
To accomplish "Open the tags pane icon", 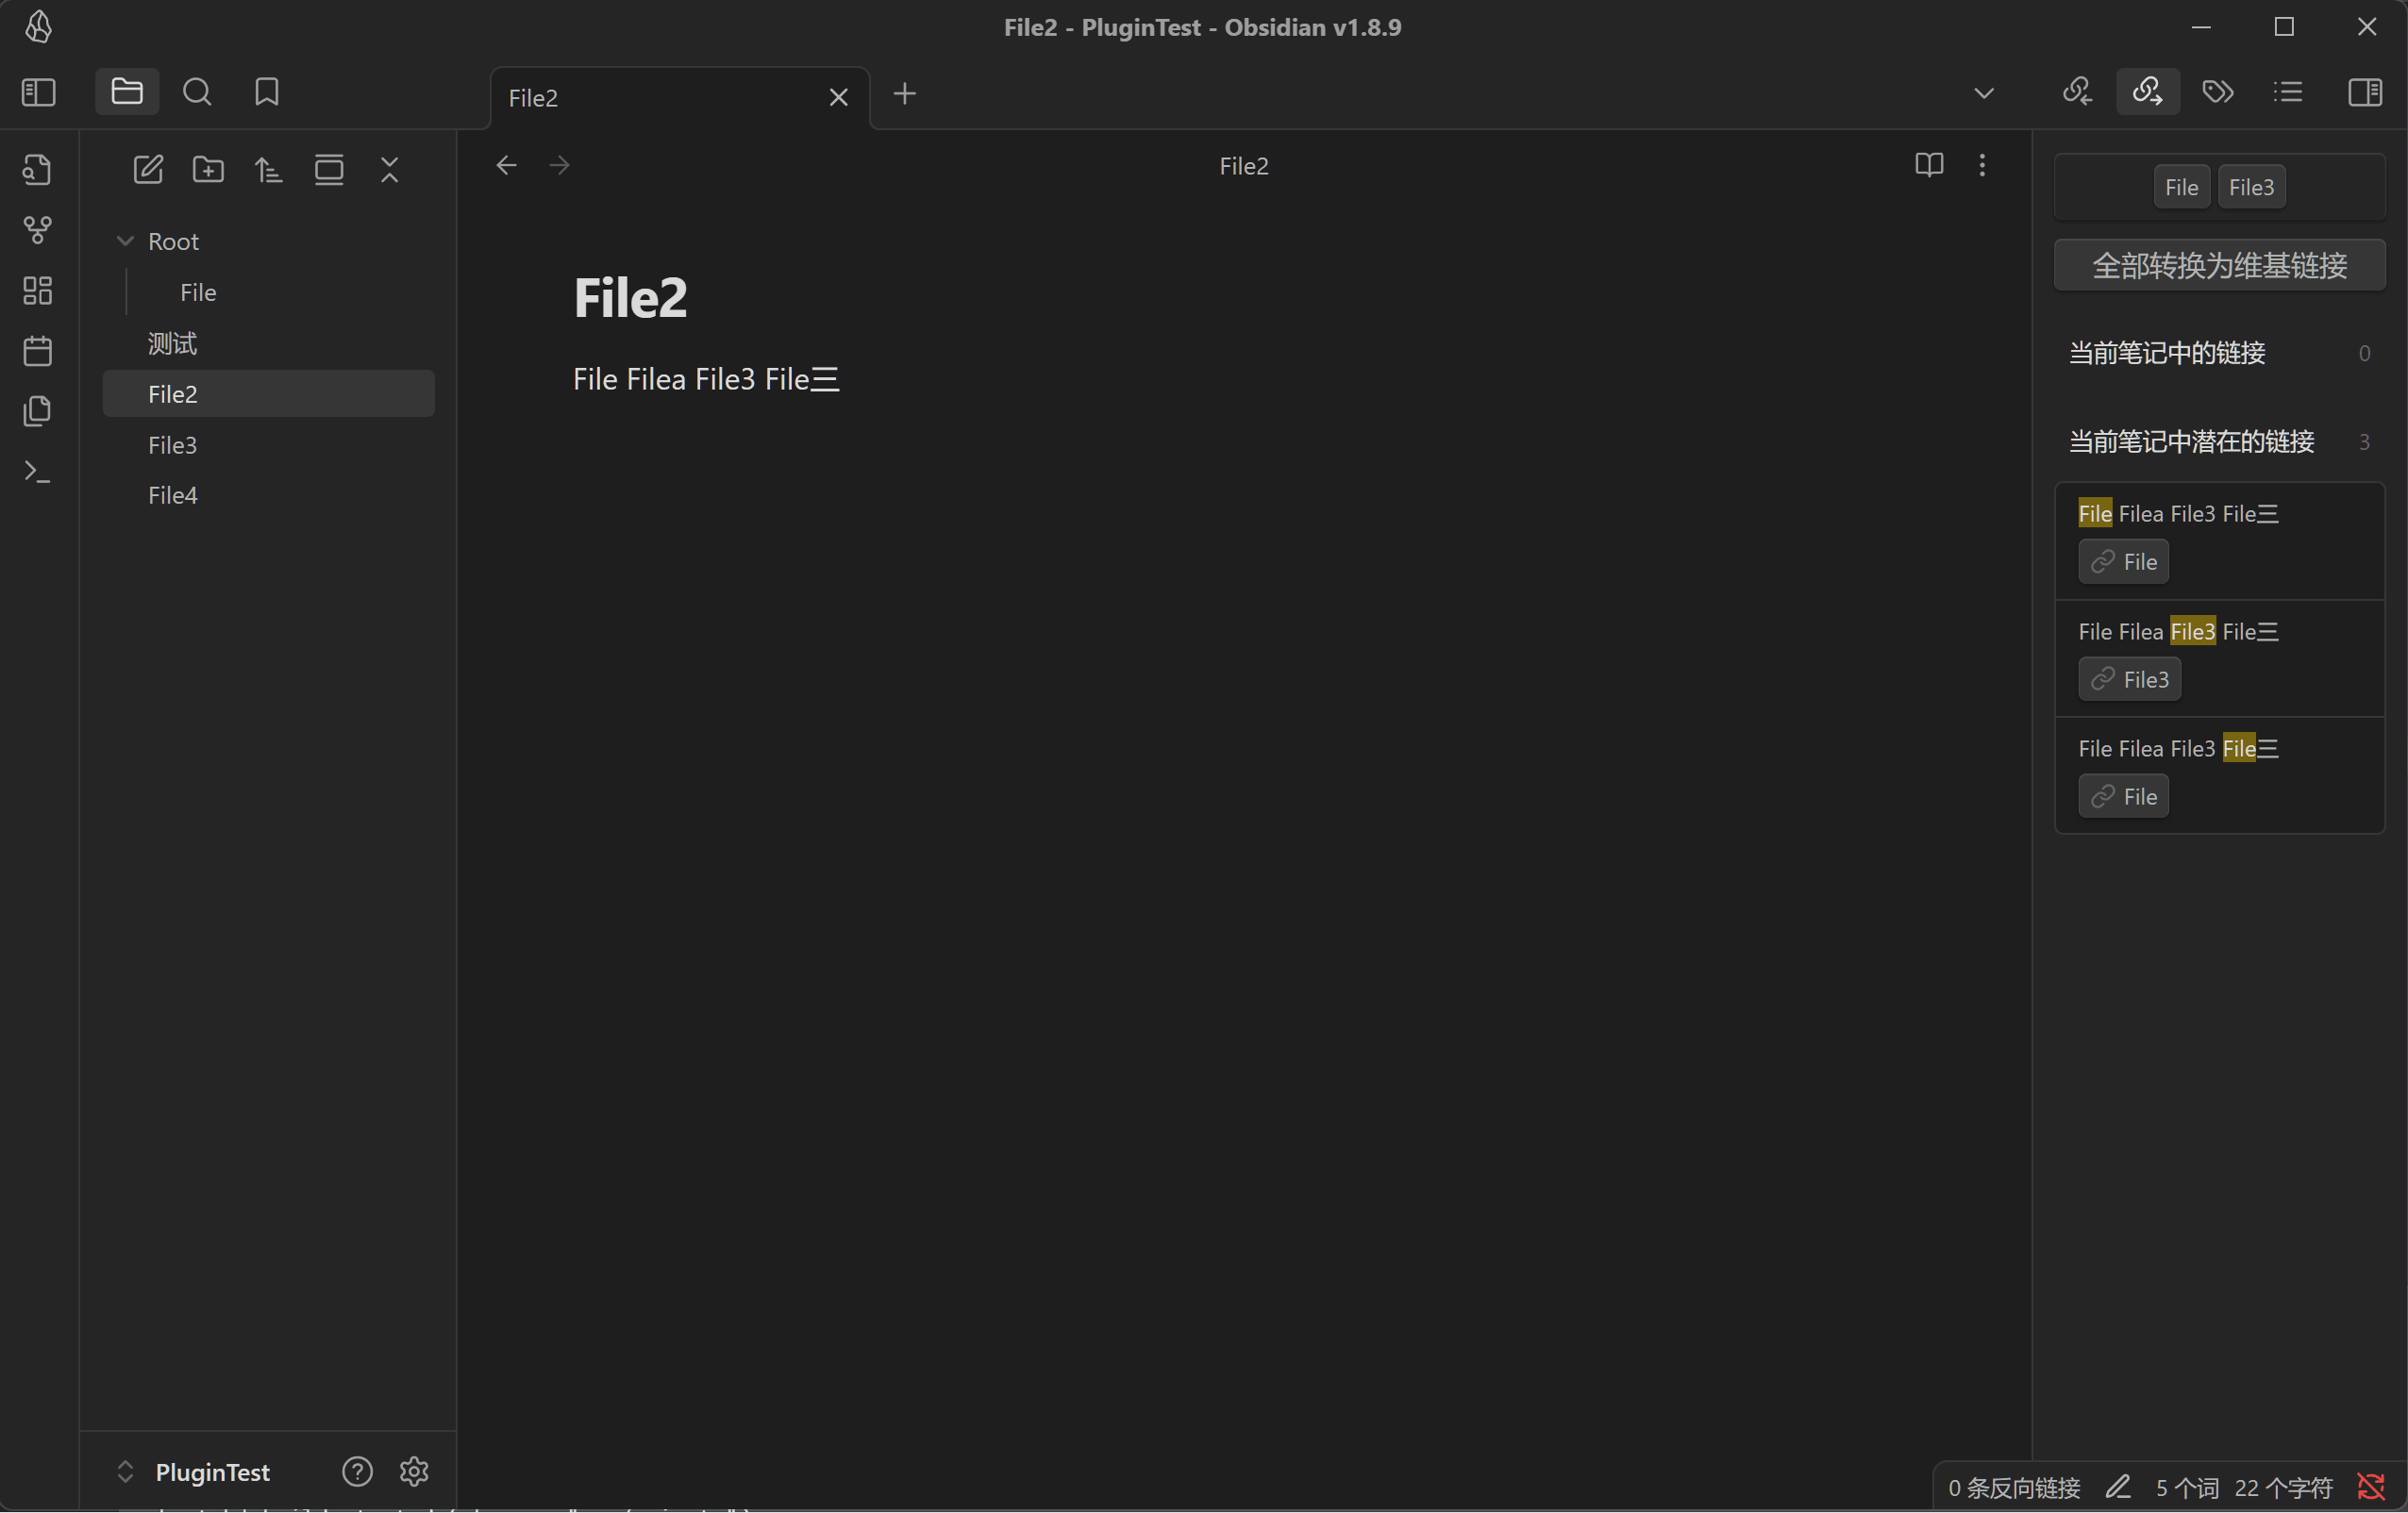I will click(x=2217, y=92).
